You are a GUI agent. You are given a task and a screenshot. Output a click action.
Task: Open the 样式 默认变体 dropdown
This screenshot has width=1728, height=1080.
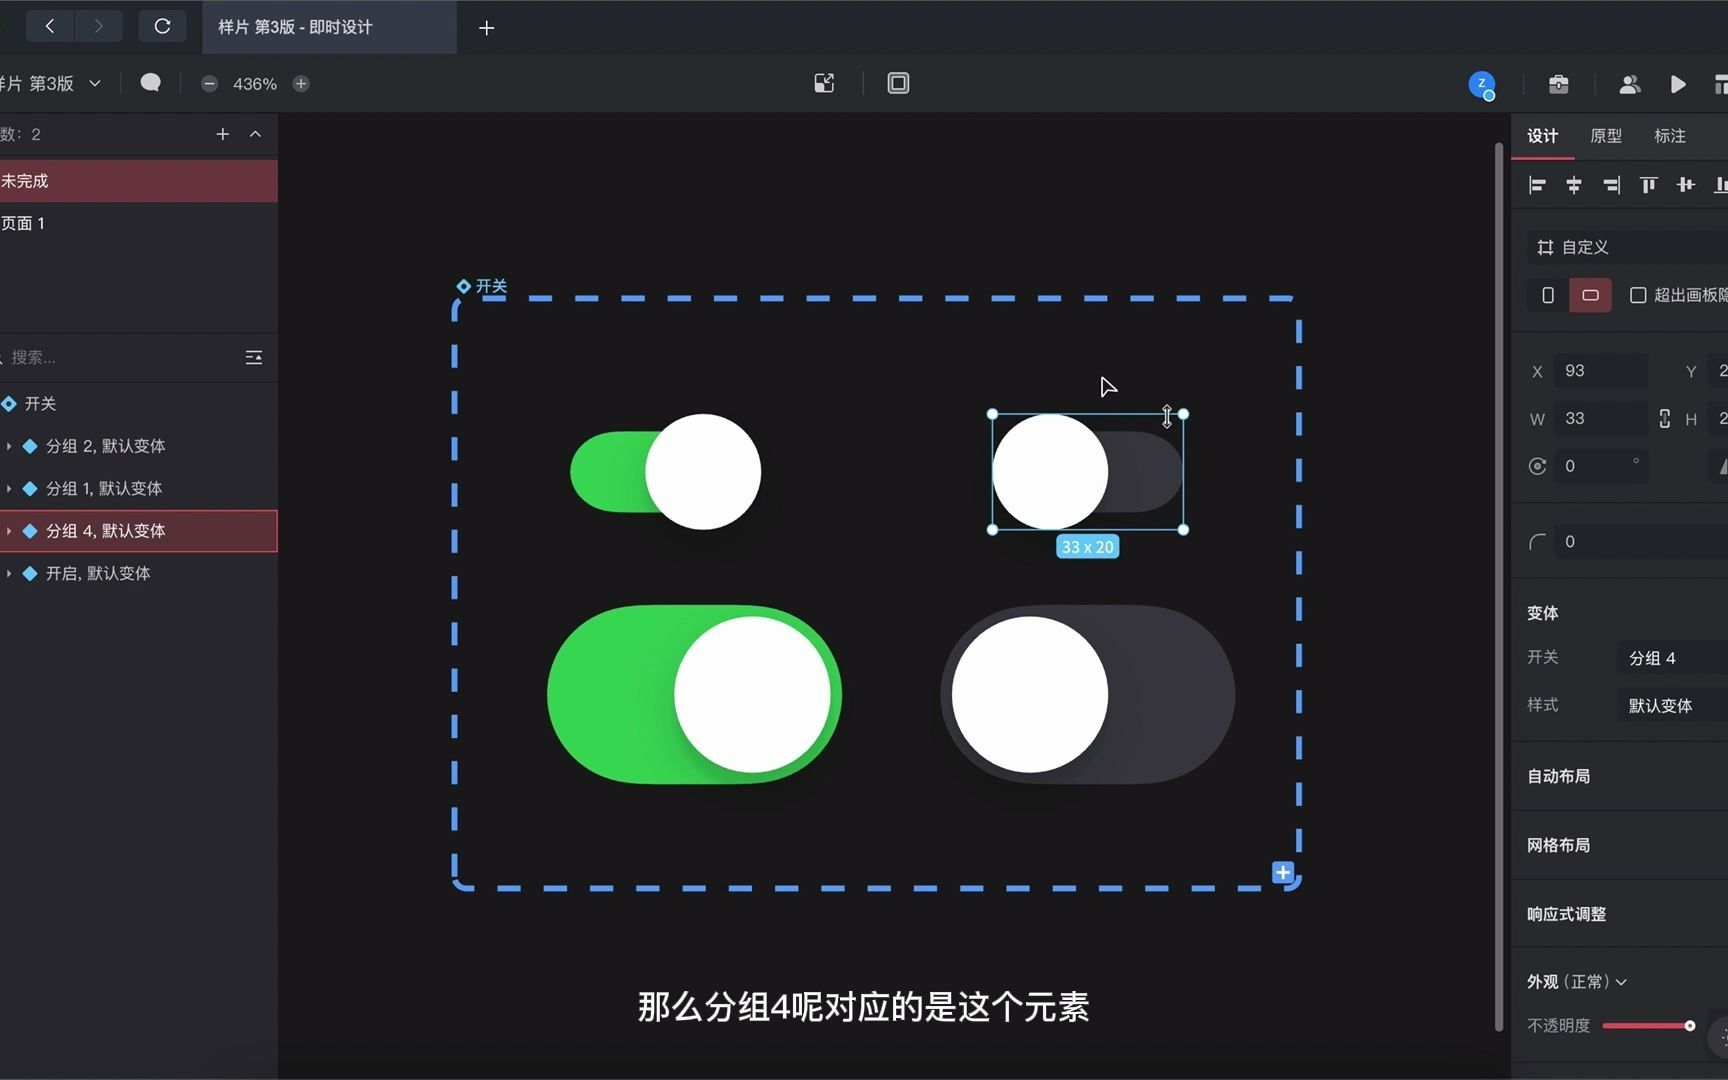(x=1660, y=705)
